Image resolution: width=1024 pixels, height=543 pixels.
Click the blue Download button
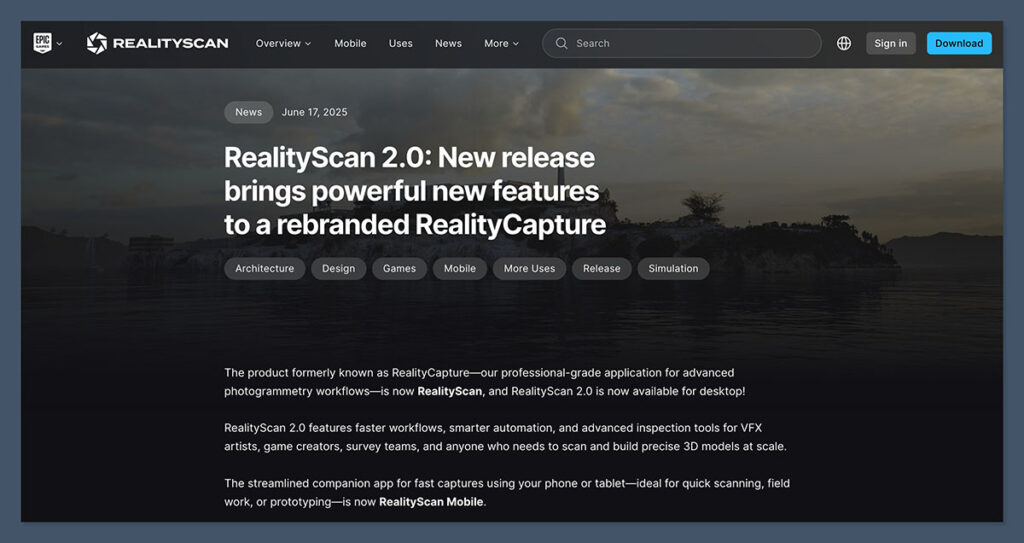click(x=959, y=43)
